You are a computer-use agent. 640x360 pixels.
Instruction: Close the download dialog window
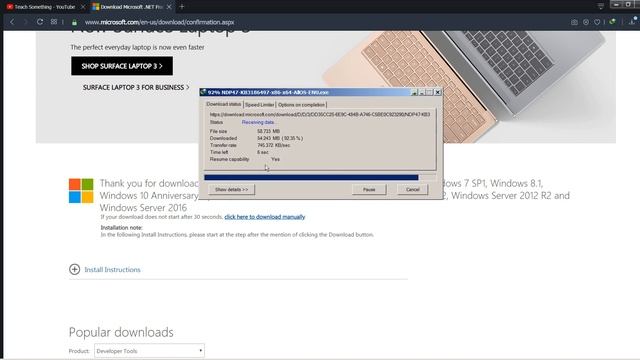(x=438, y=93)
